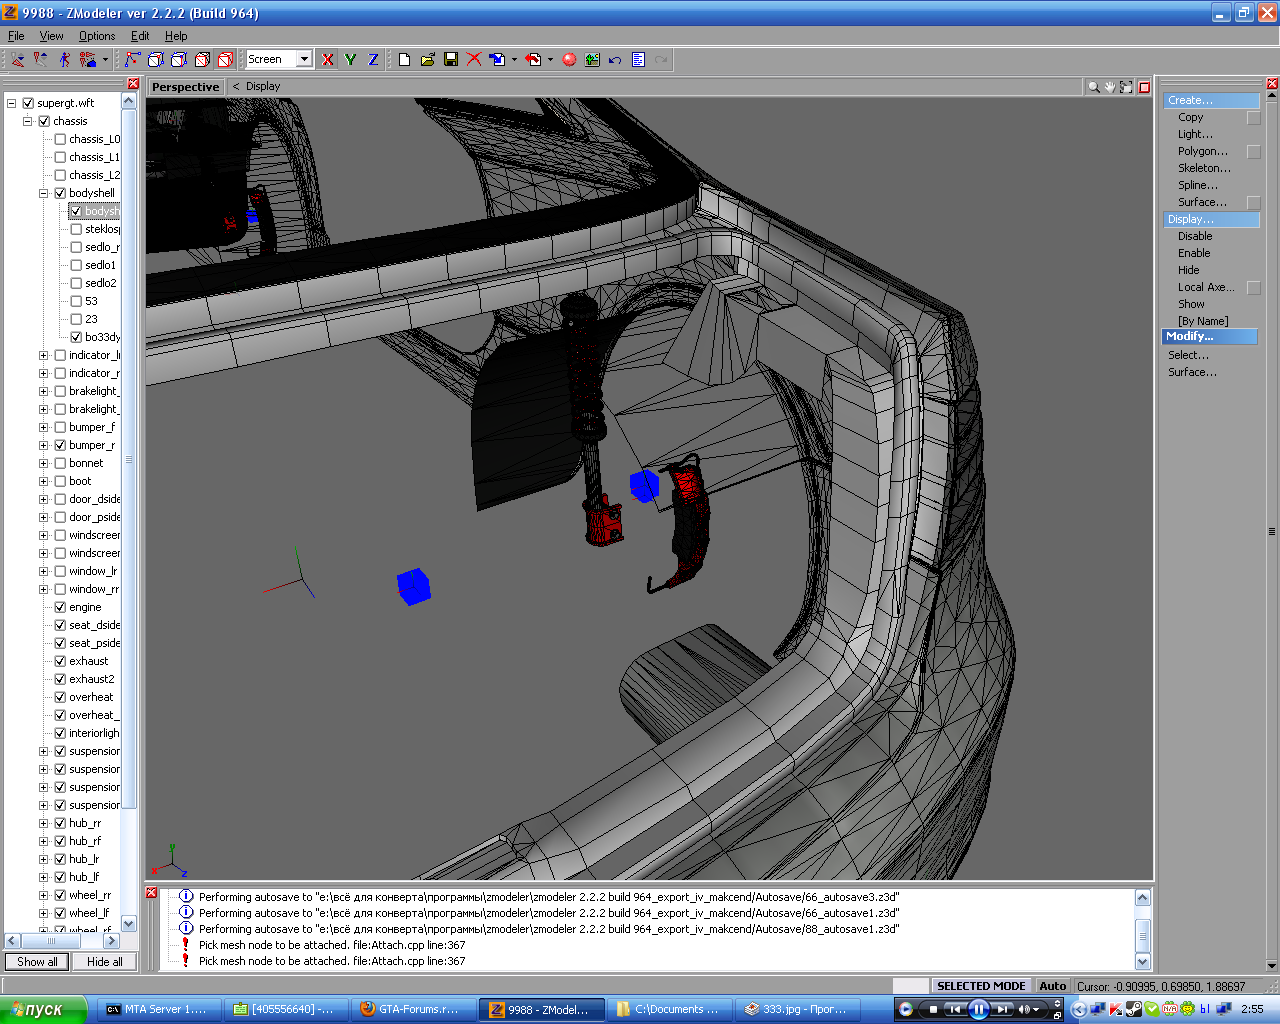
Task: Open the Options menu
Action: pyautogui.click(x=97, y=36)
